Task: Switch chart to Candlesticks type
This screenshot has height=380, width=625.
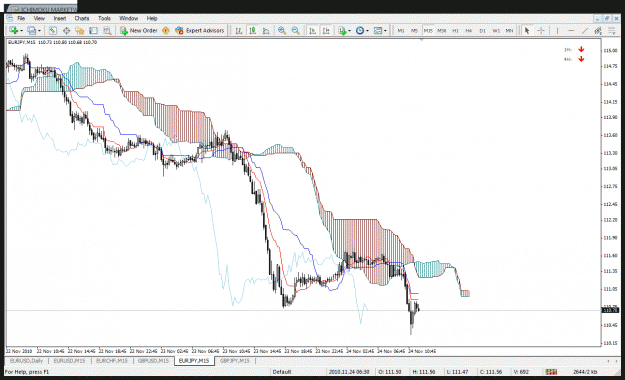Action: coord(252,30)
